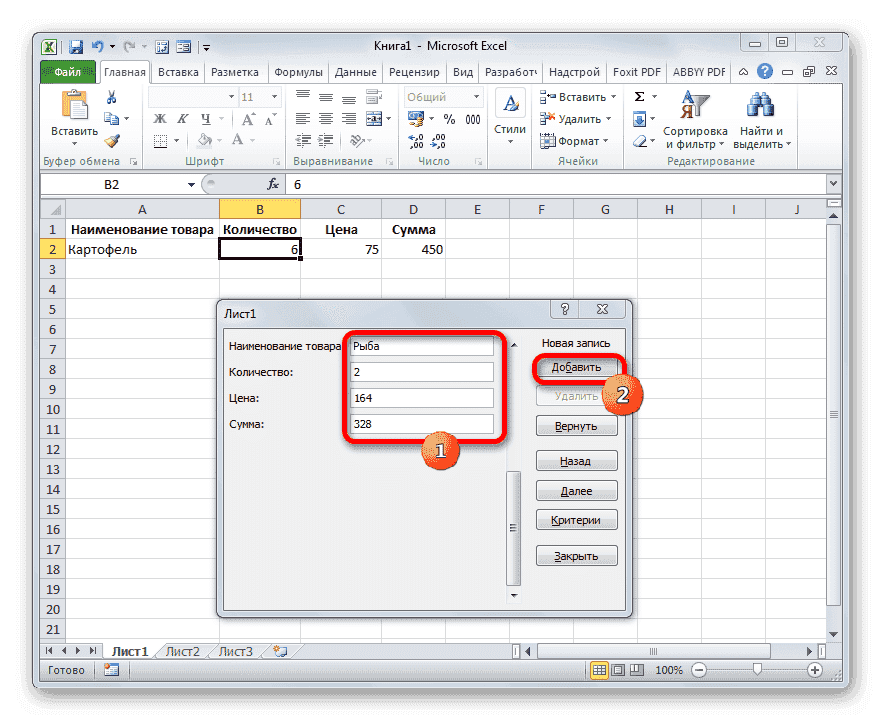The height and width of the screenshot is (721, 882).
Task: Open the Общий number format dropdown
Action: (475, 97)
